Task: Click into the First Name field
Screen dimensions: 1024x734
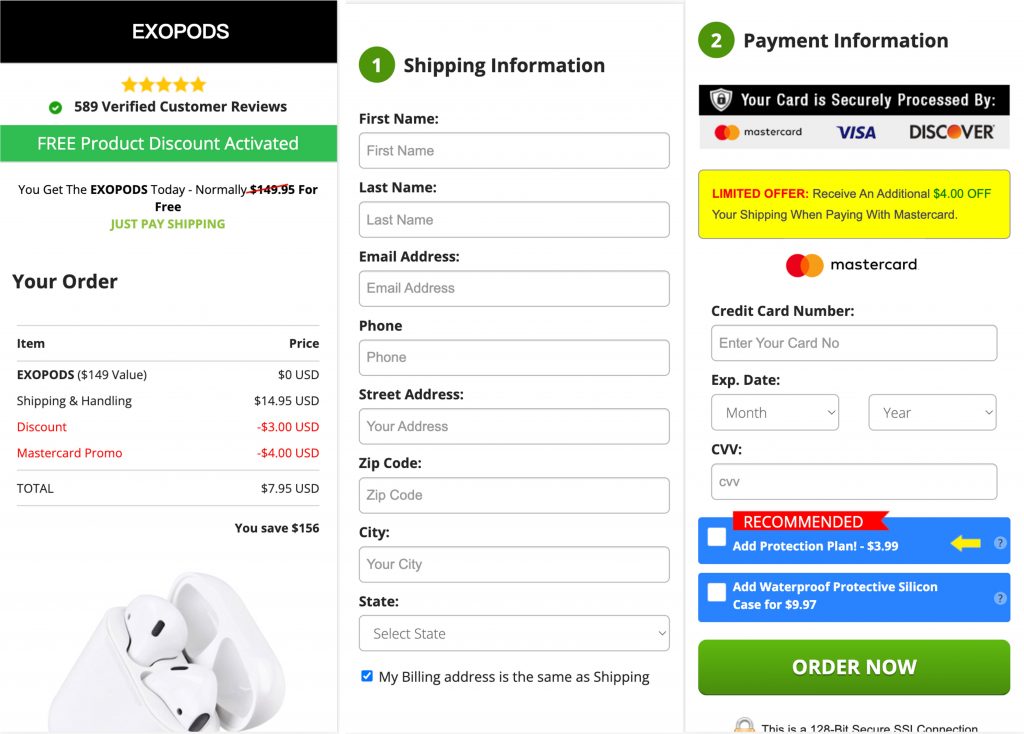Action: coord(514,150)
